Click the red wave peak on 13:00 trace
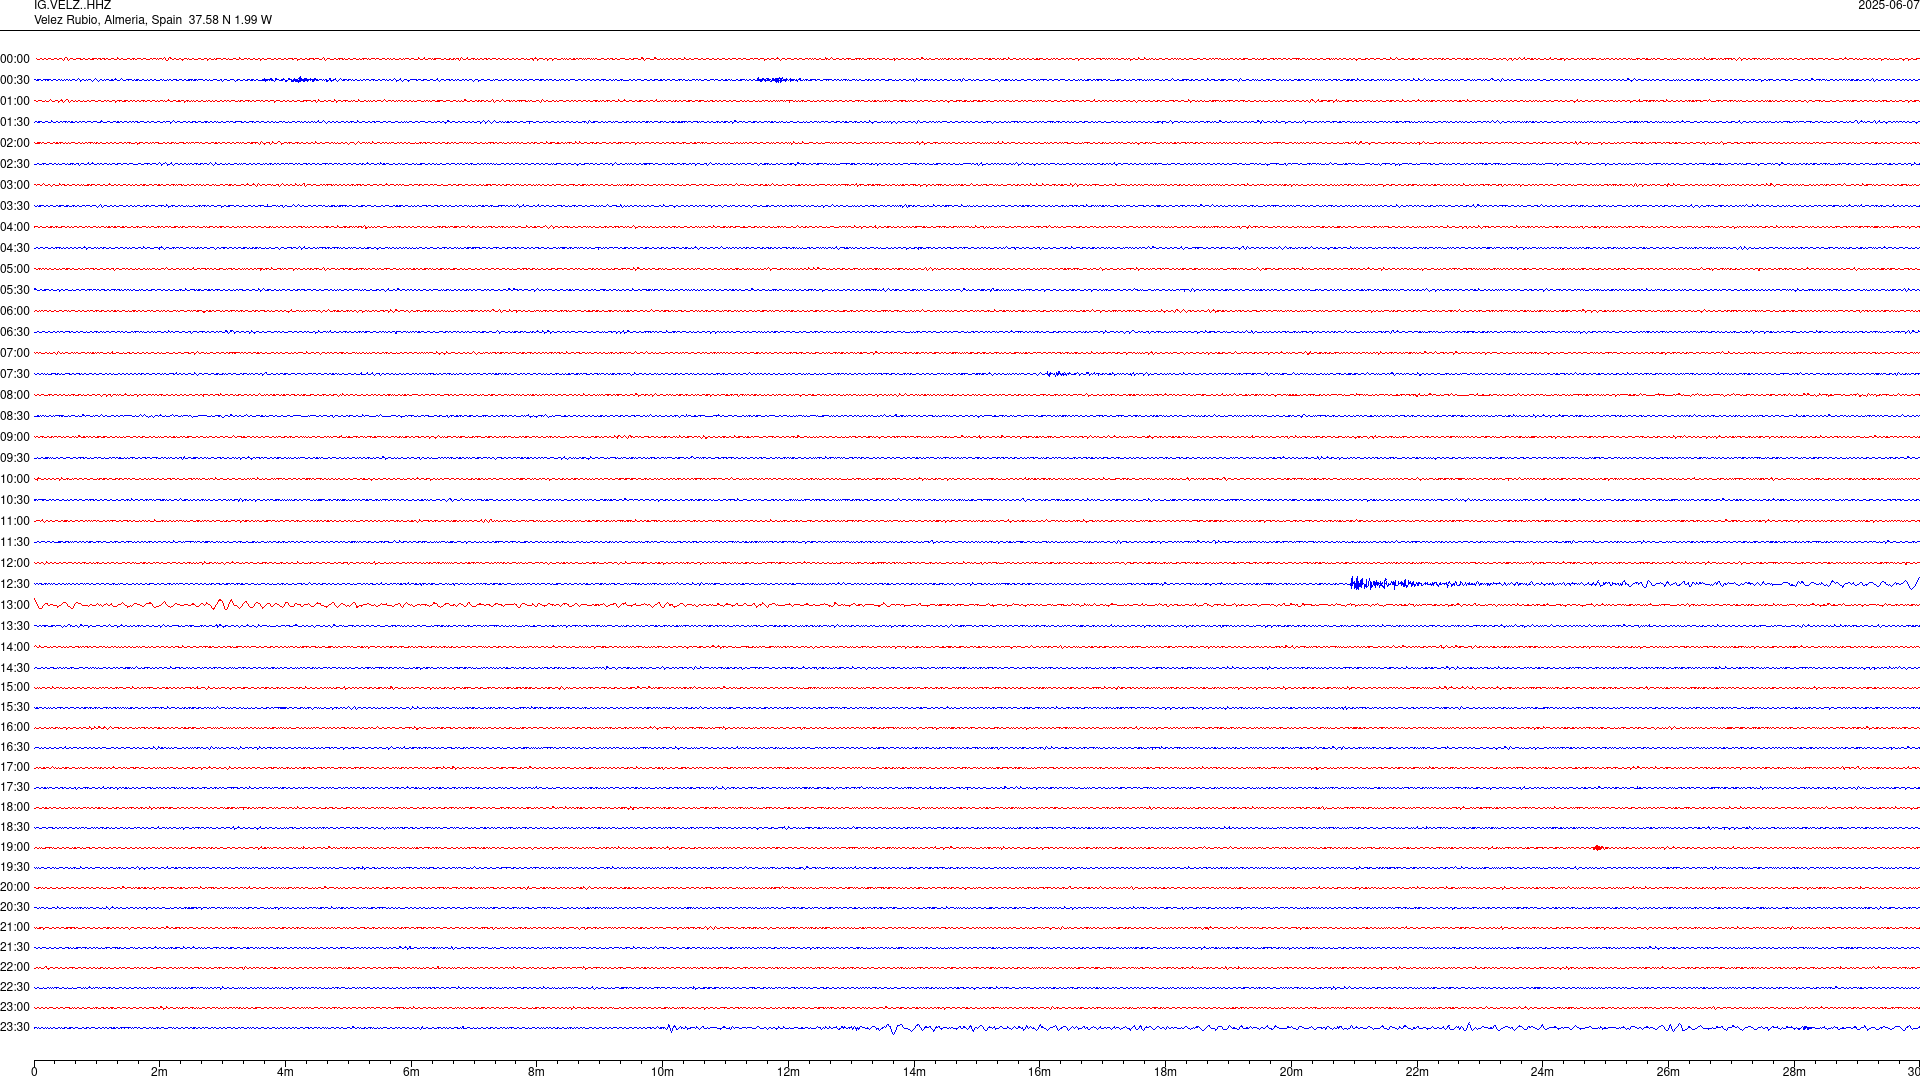 222,604
